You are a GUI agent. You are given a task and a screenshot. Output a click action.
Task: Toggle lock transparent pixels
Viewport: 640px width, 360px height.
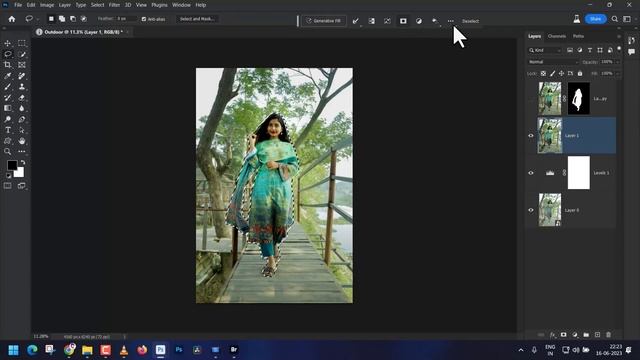(x=543, y=73)
